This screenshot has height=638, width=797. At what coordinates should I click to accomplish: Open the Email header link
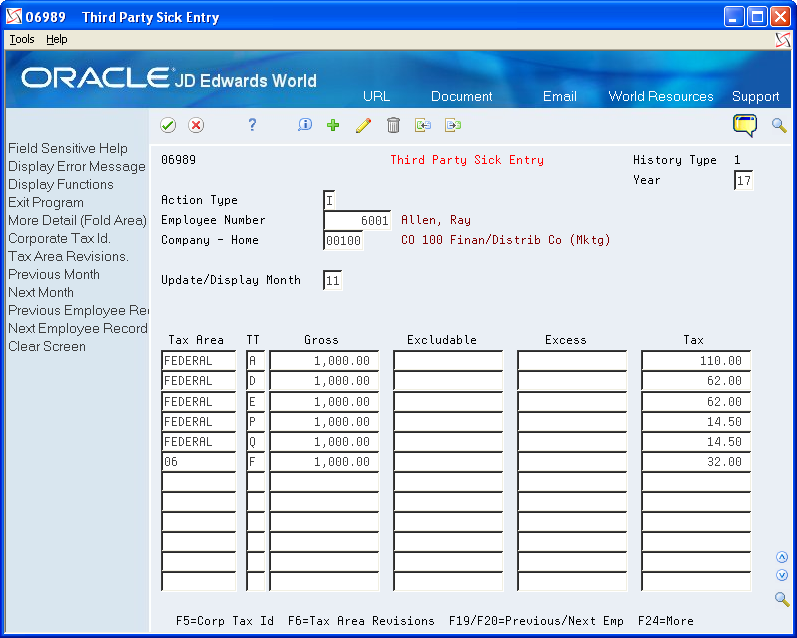click(560, 96)
